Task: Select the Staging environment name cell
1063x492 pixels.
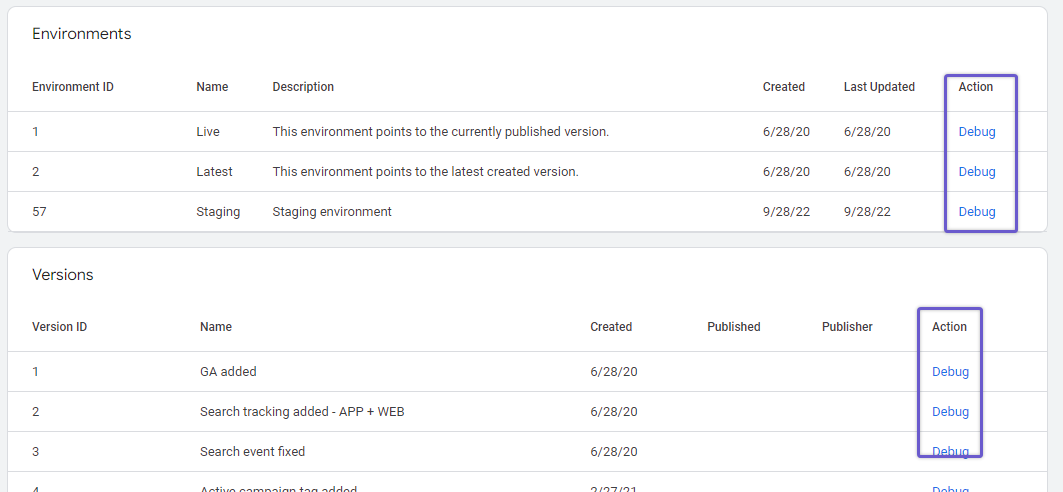Action: click(x=218, y=211)
